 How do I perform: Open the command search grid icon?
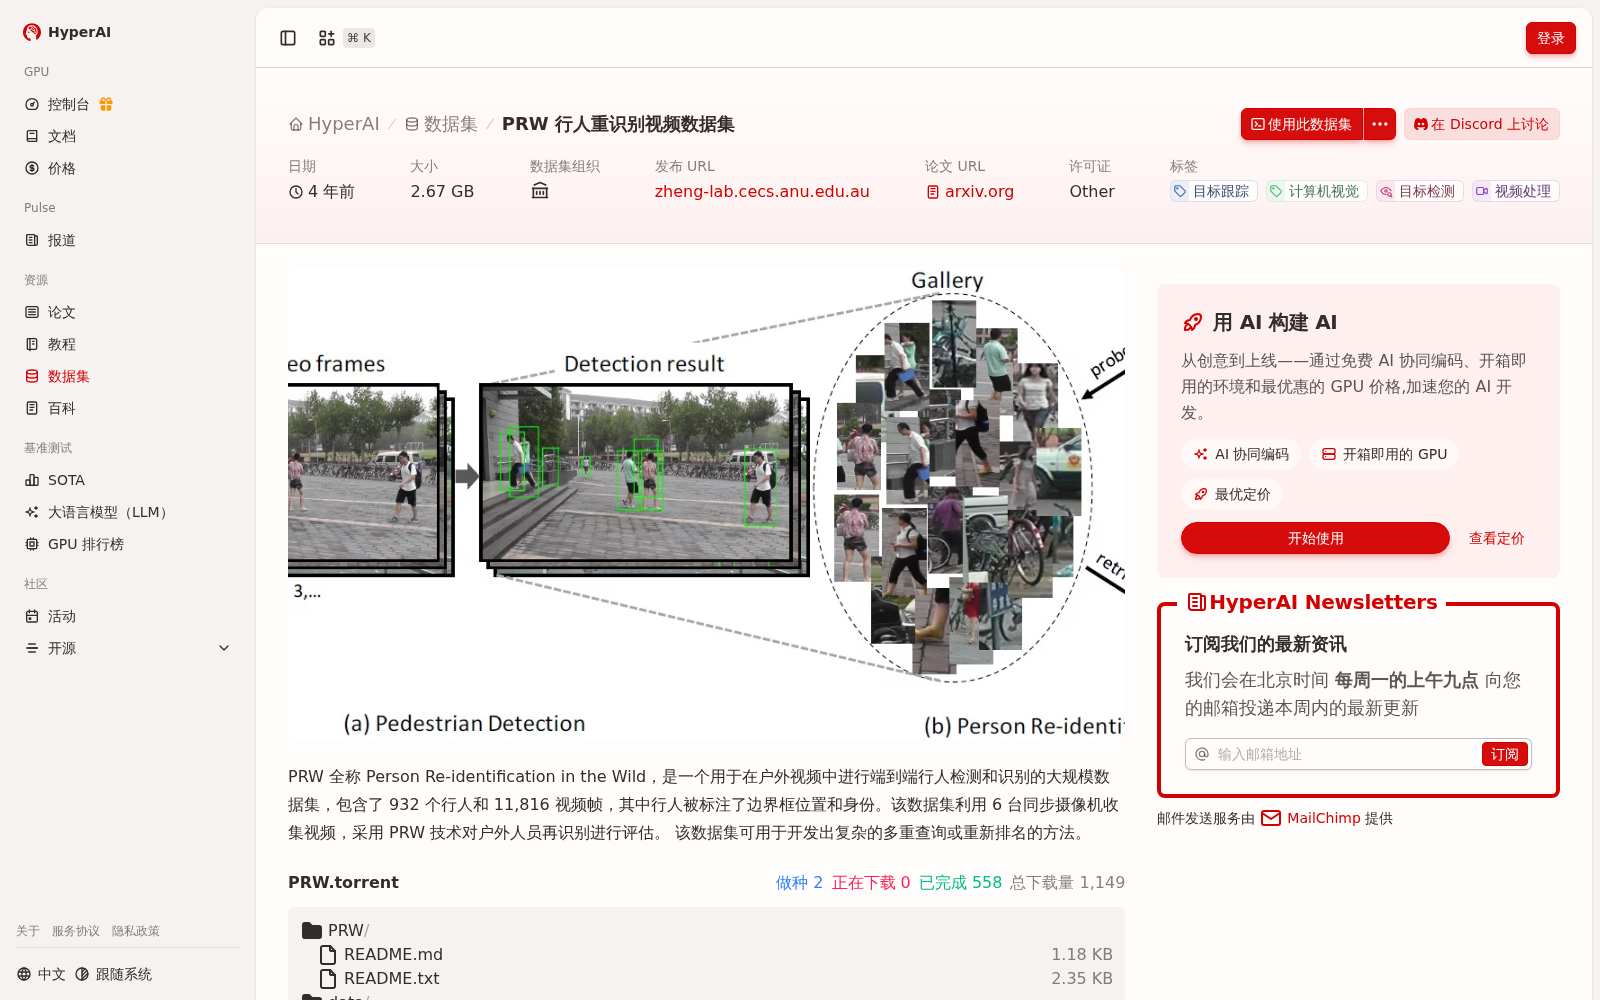(x=327, y=38)
